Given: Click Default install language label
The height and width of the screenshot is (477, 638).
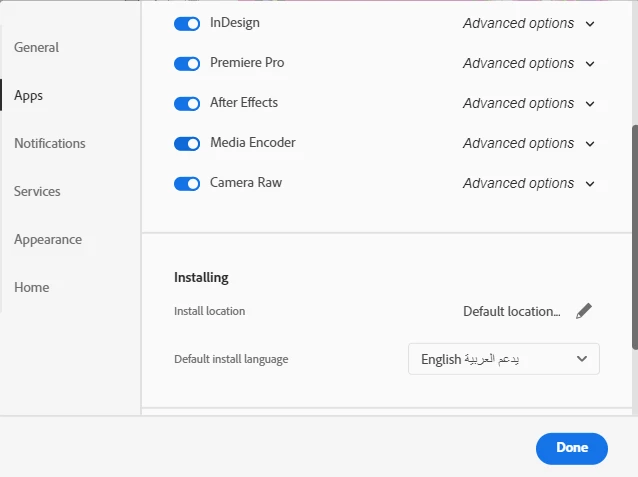Looking at the screenshot, I should coord(231,359).
